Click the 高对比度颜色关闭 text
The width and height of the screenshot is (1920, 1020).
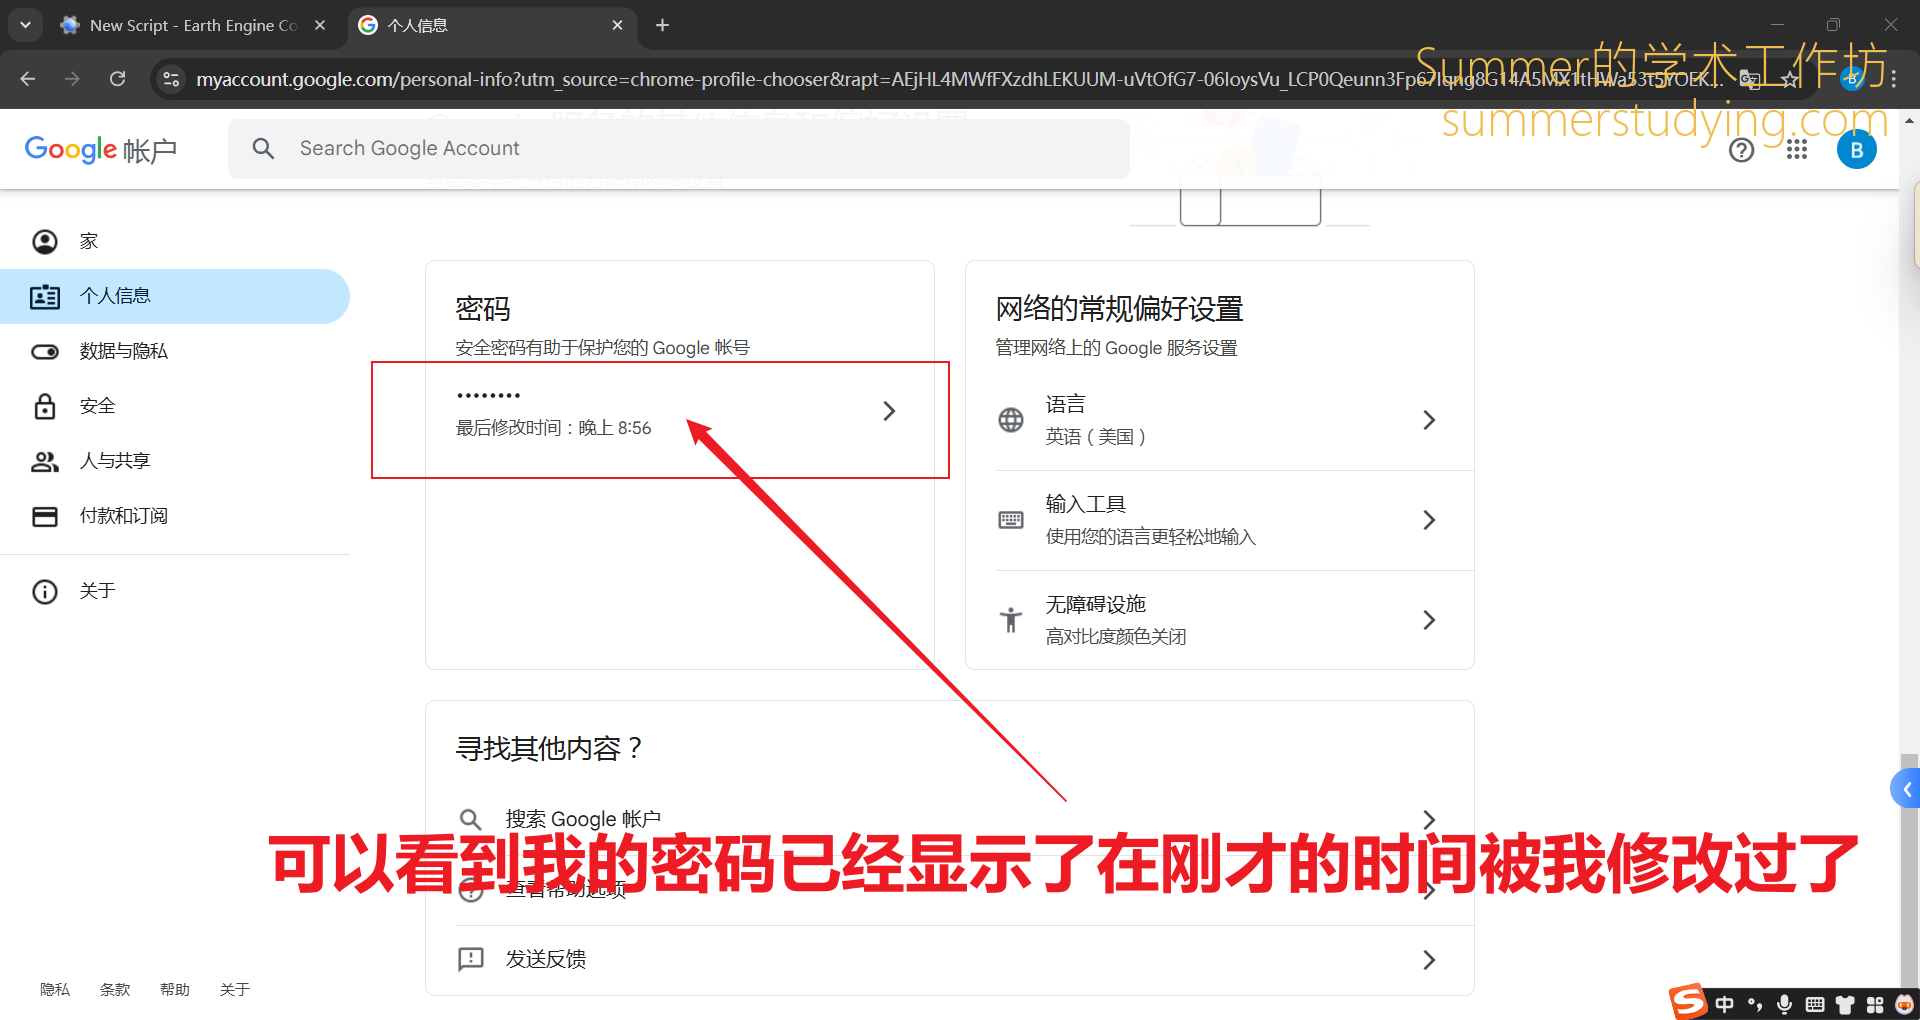point(1116,637)
